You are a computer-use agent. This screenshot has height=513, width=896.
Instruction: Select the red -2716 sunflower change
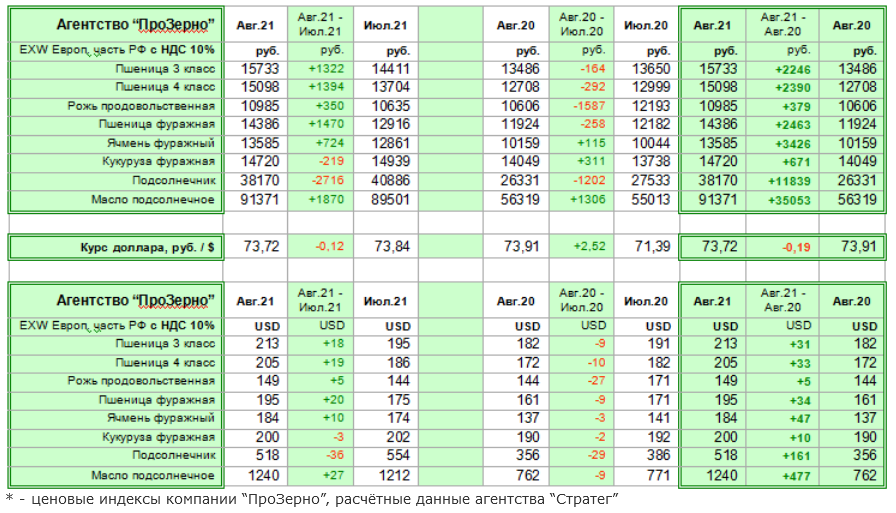[x=328, y=181]
